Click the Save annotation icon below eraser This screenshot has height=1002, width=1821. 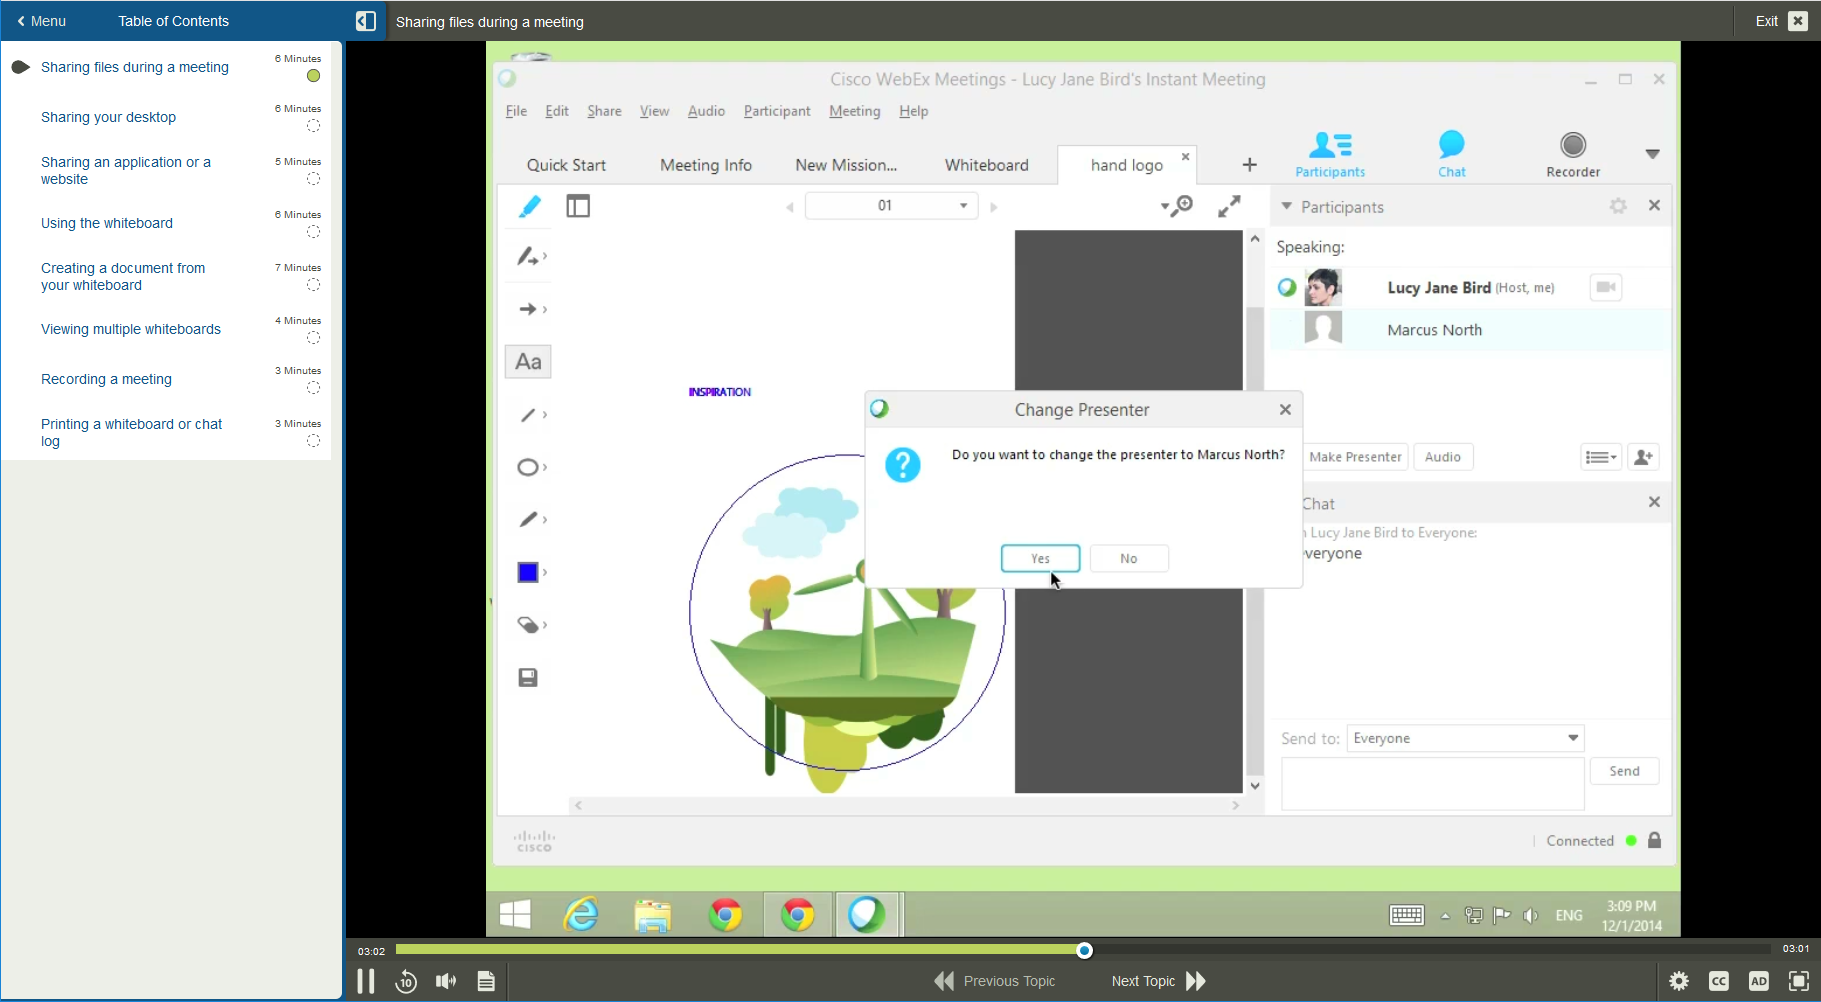528,677
